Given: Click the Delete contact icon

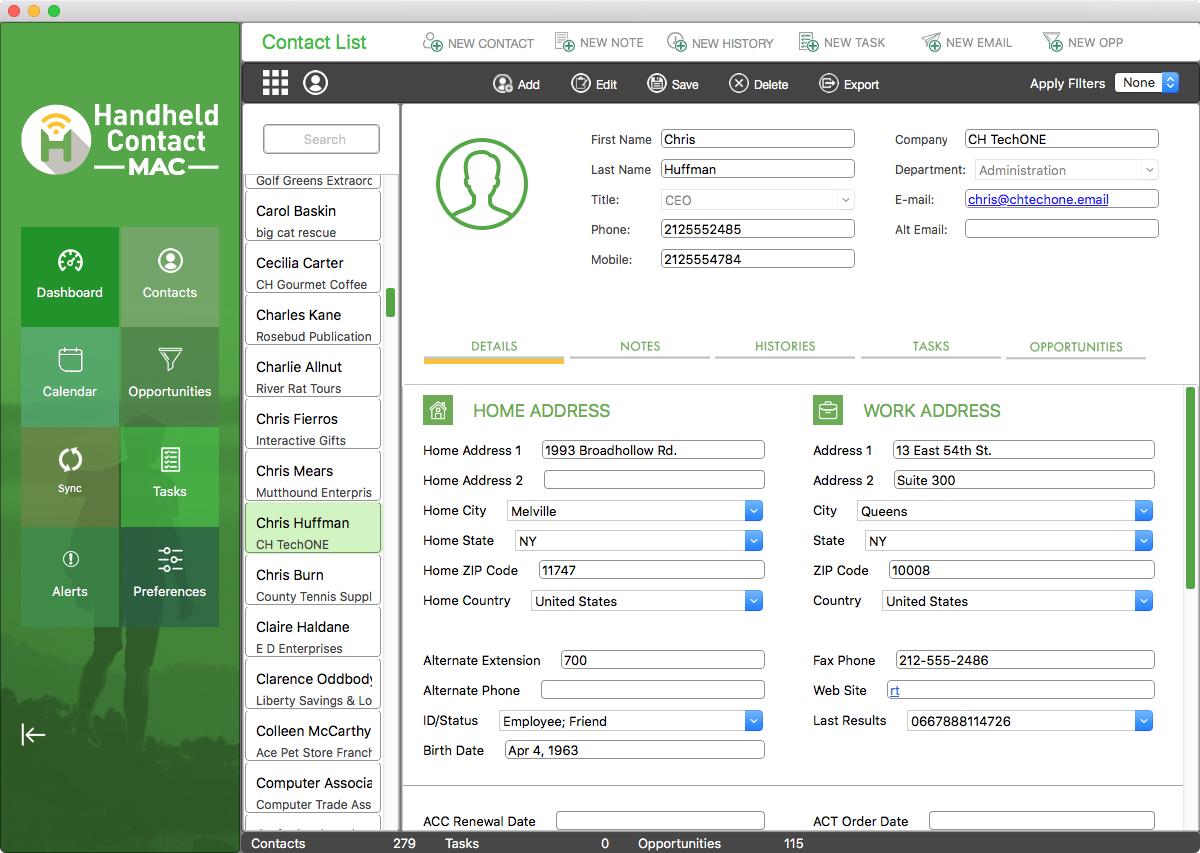Looking at the screenshot, I should pos(739,84).
